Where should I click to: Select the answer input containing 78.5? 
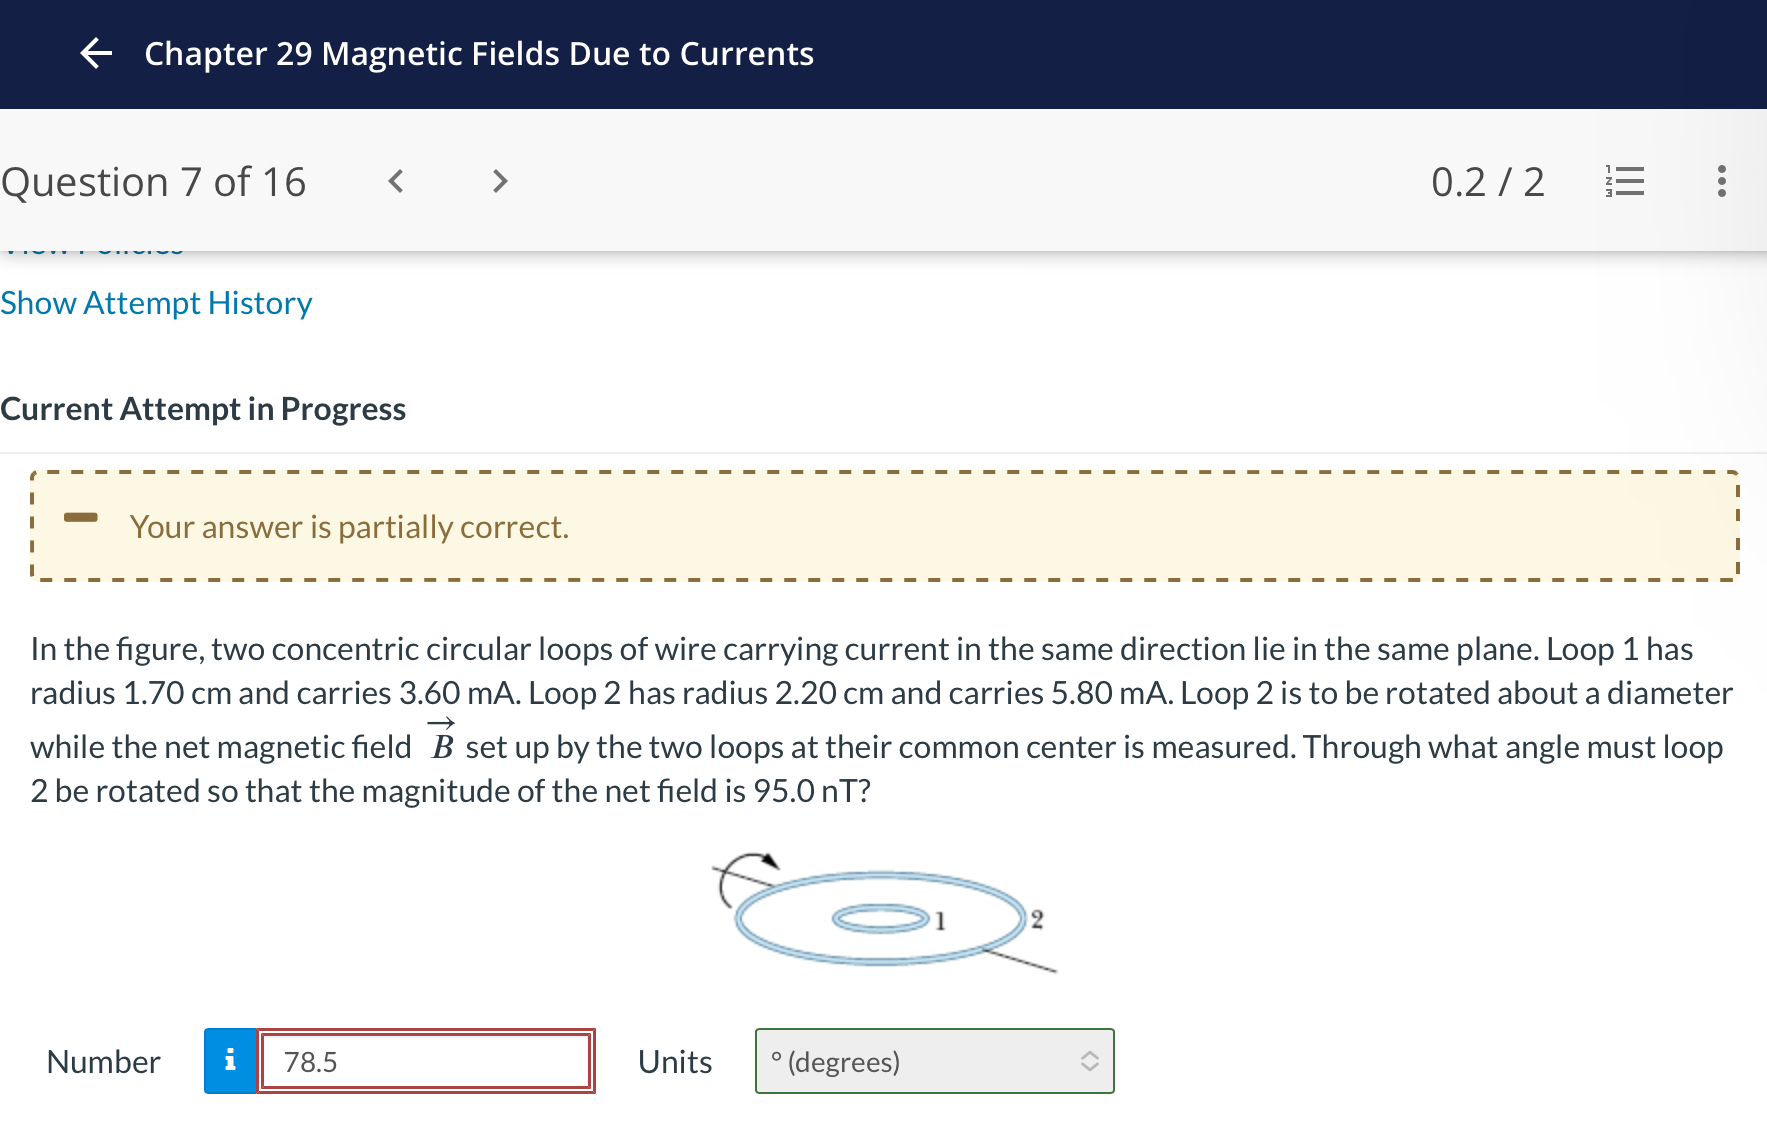(x=425, y=1061)
